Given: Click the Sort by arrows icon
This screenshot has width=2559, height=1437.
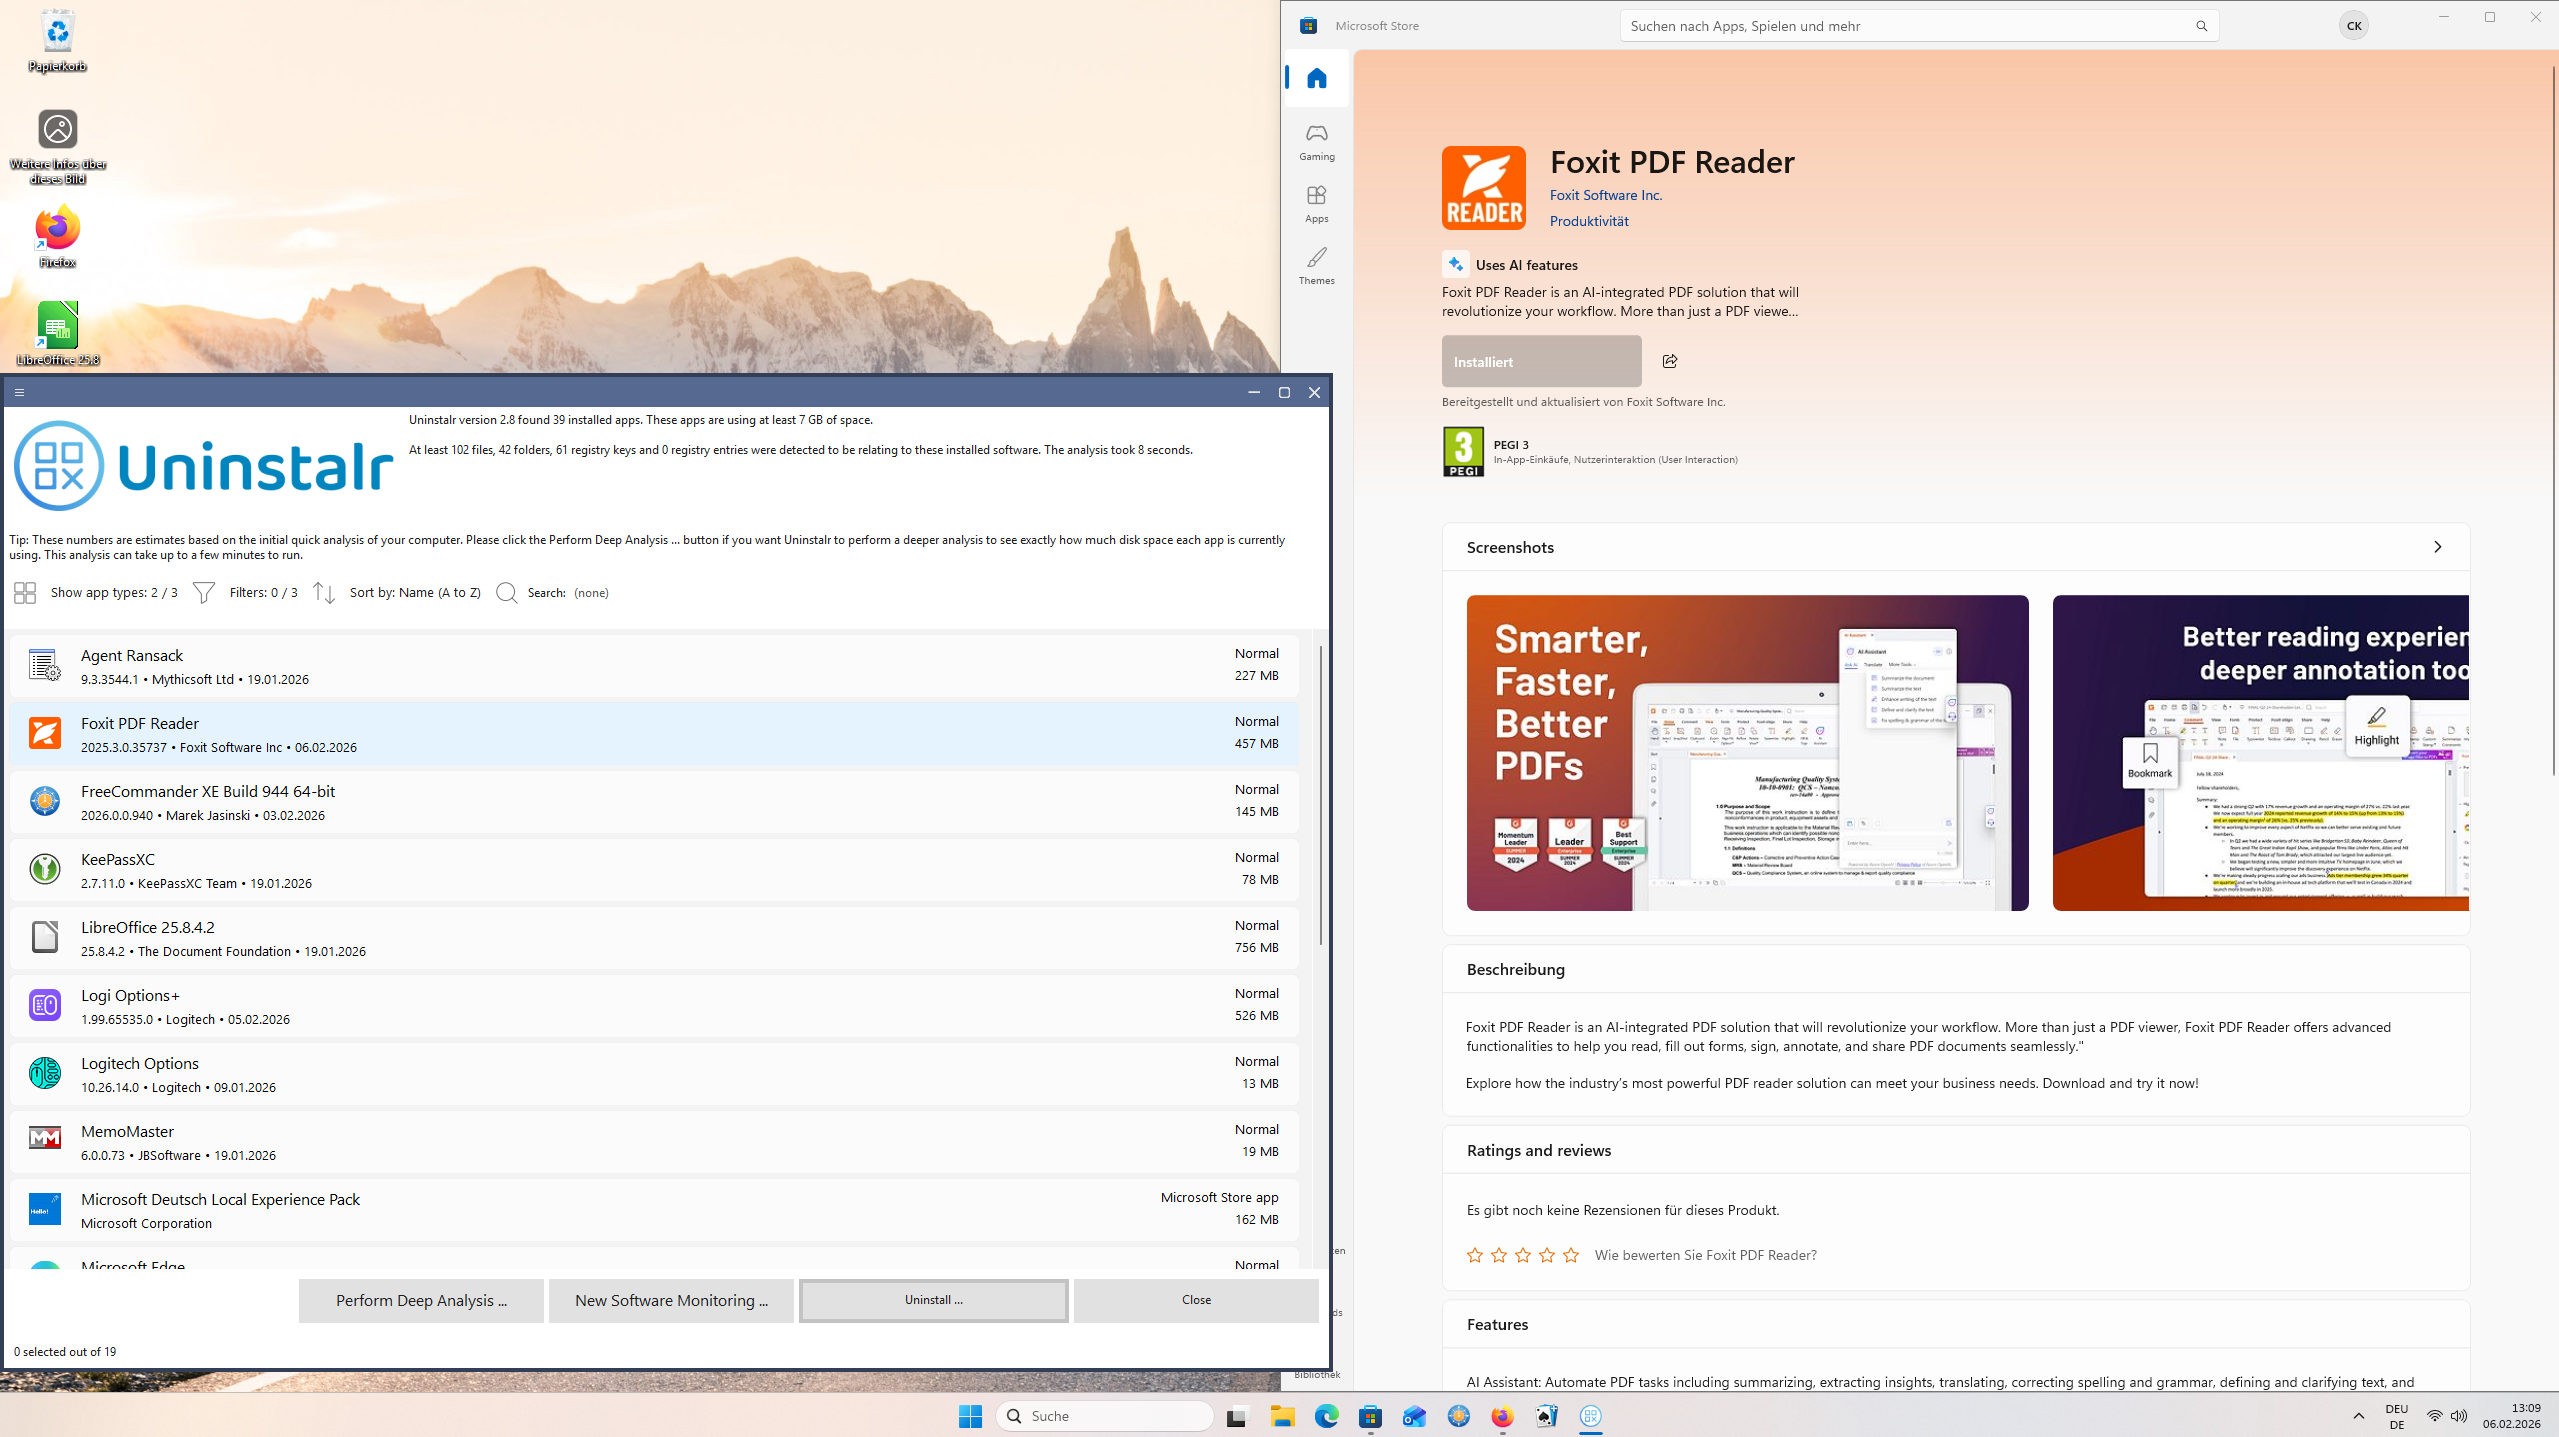Looking at the screenshot, I should tap(323, 593).
